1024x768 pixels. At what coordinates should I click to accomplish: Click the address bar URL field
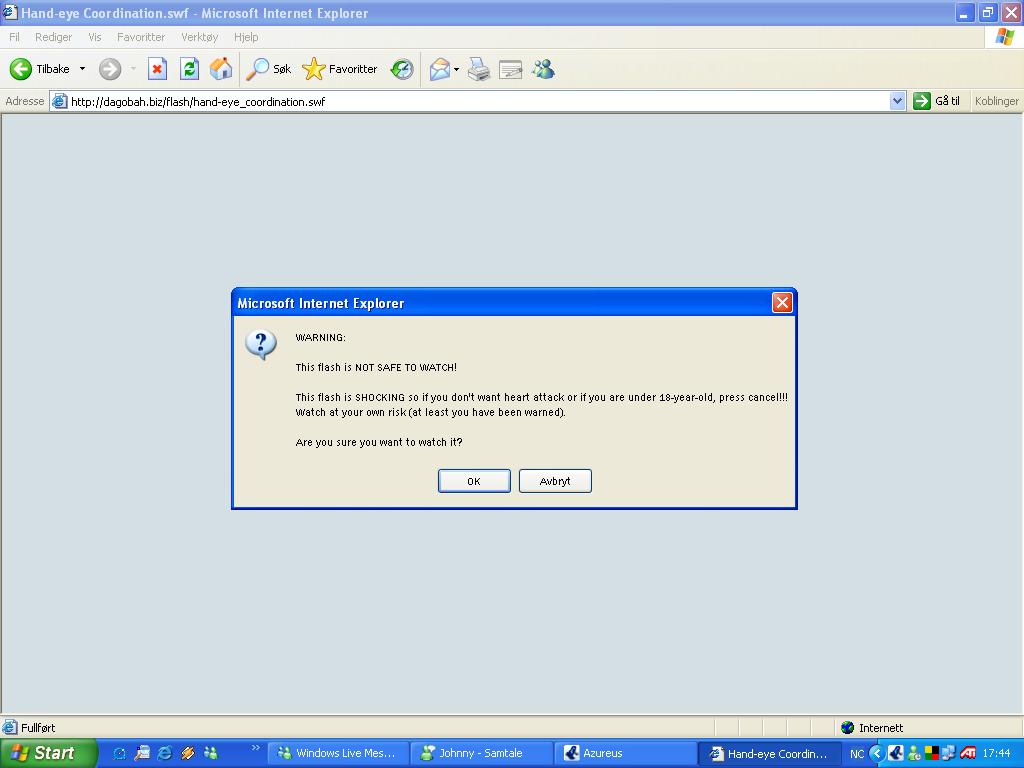click(x=478, y=101)
